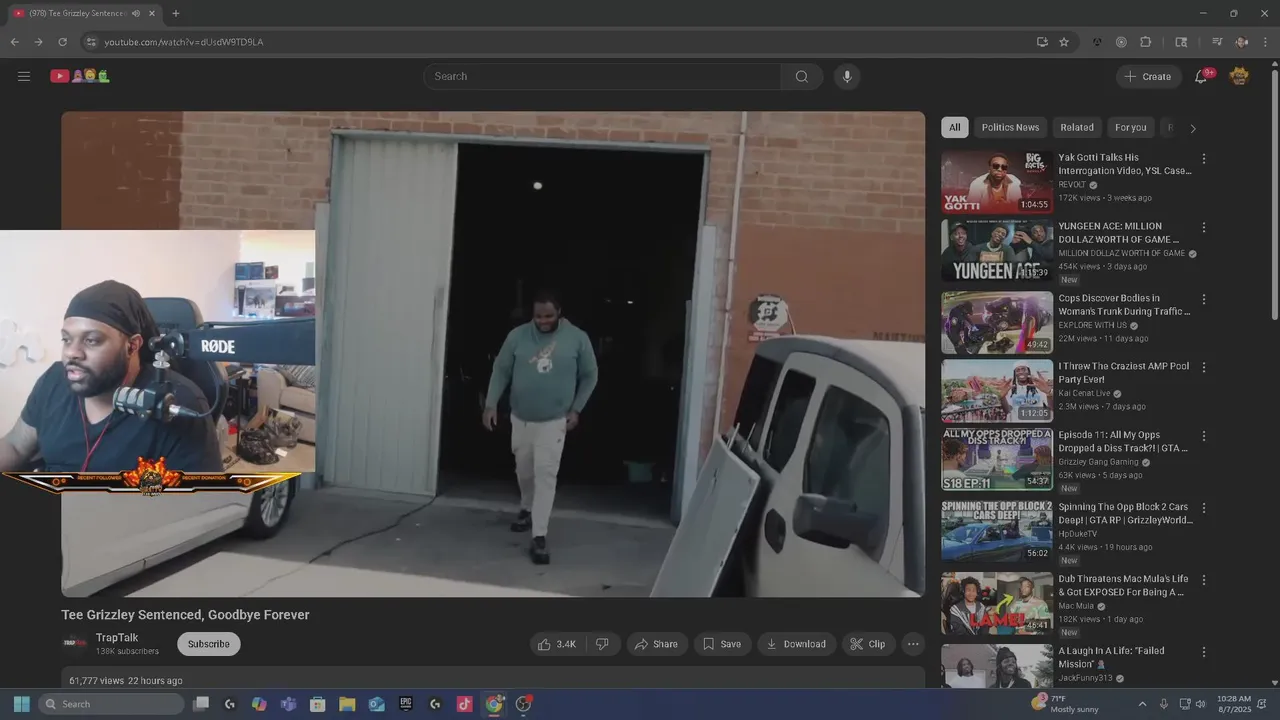
Task: Select the Related filter chip
Action: 1077,127
